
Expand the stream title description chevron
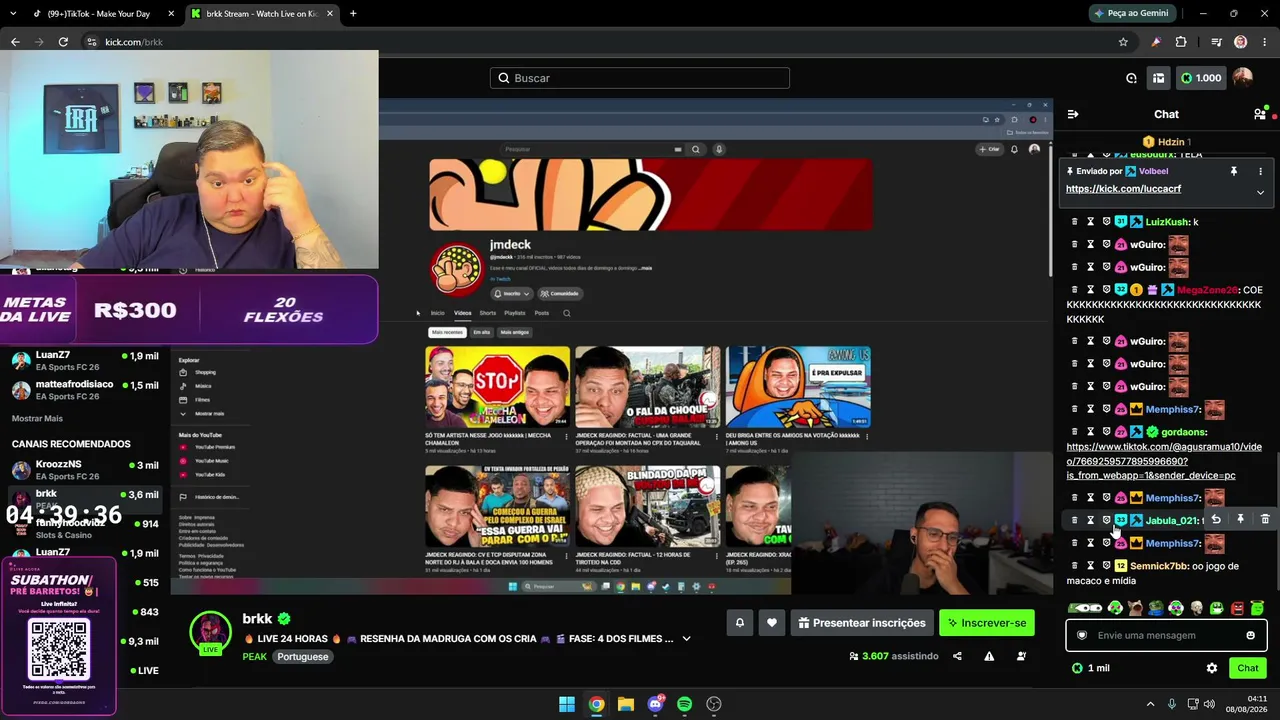coord(686,638)
